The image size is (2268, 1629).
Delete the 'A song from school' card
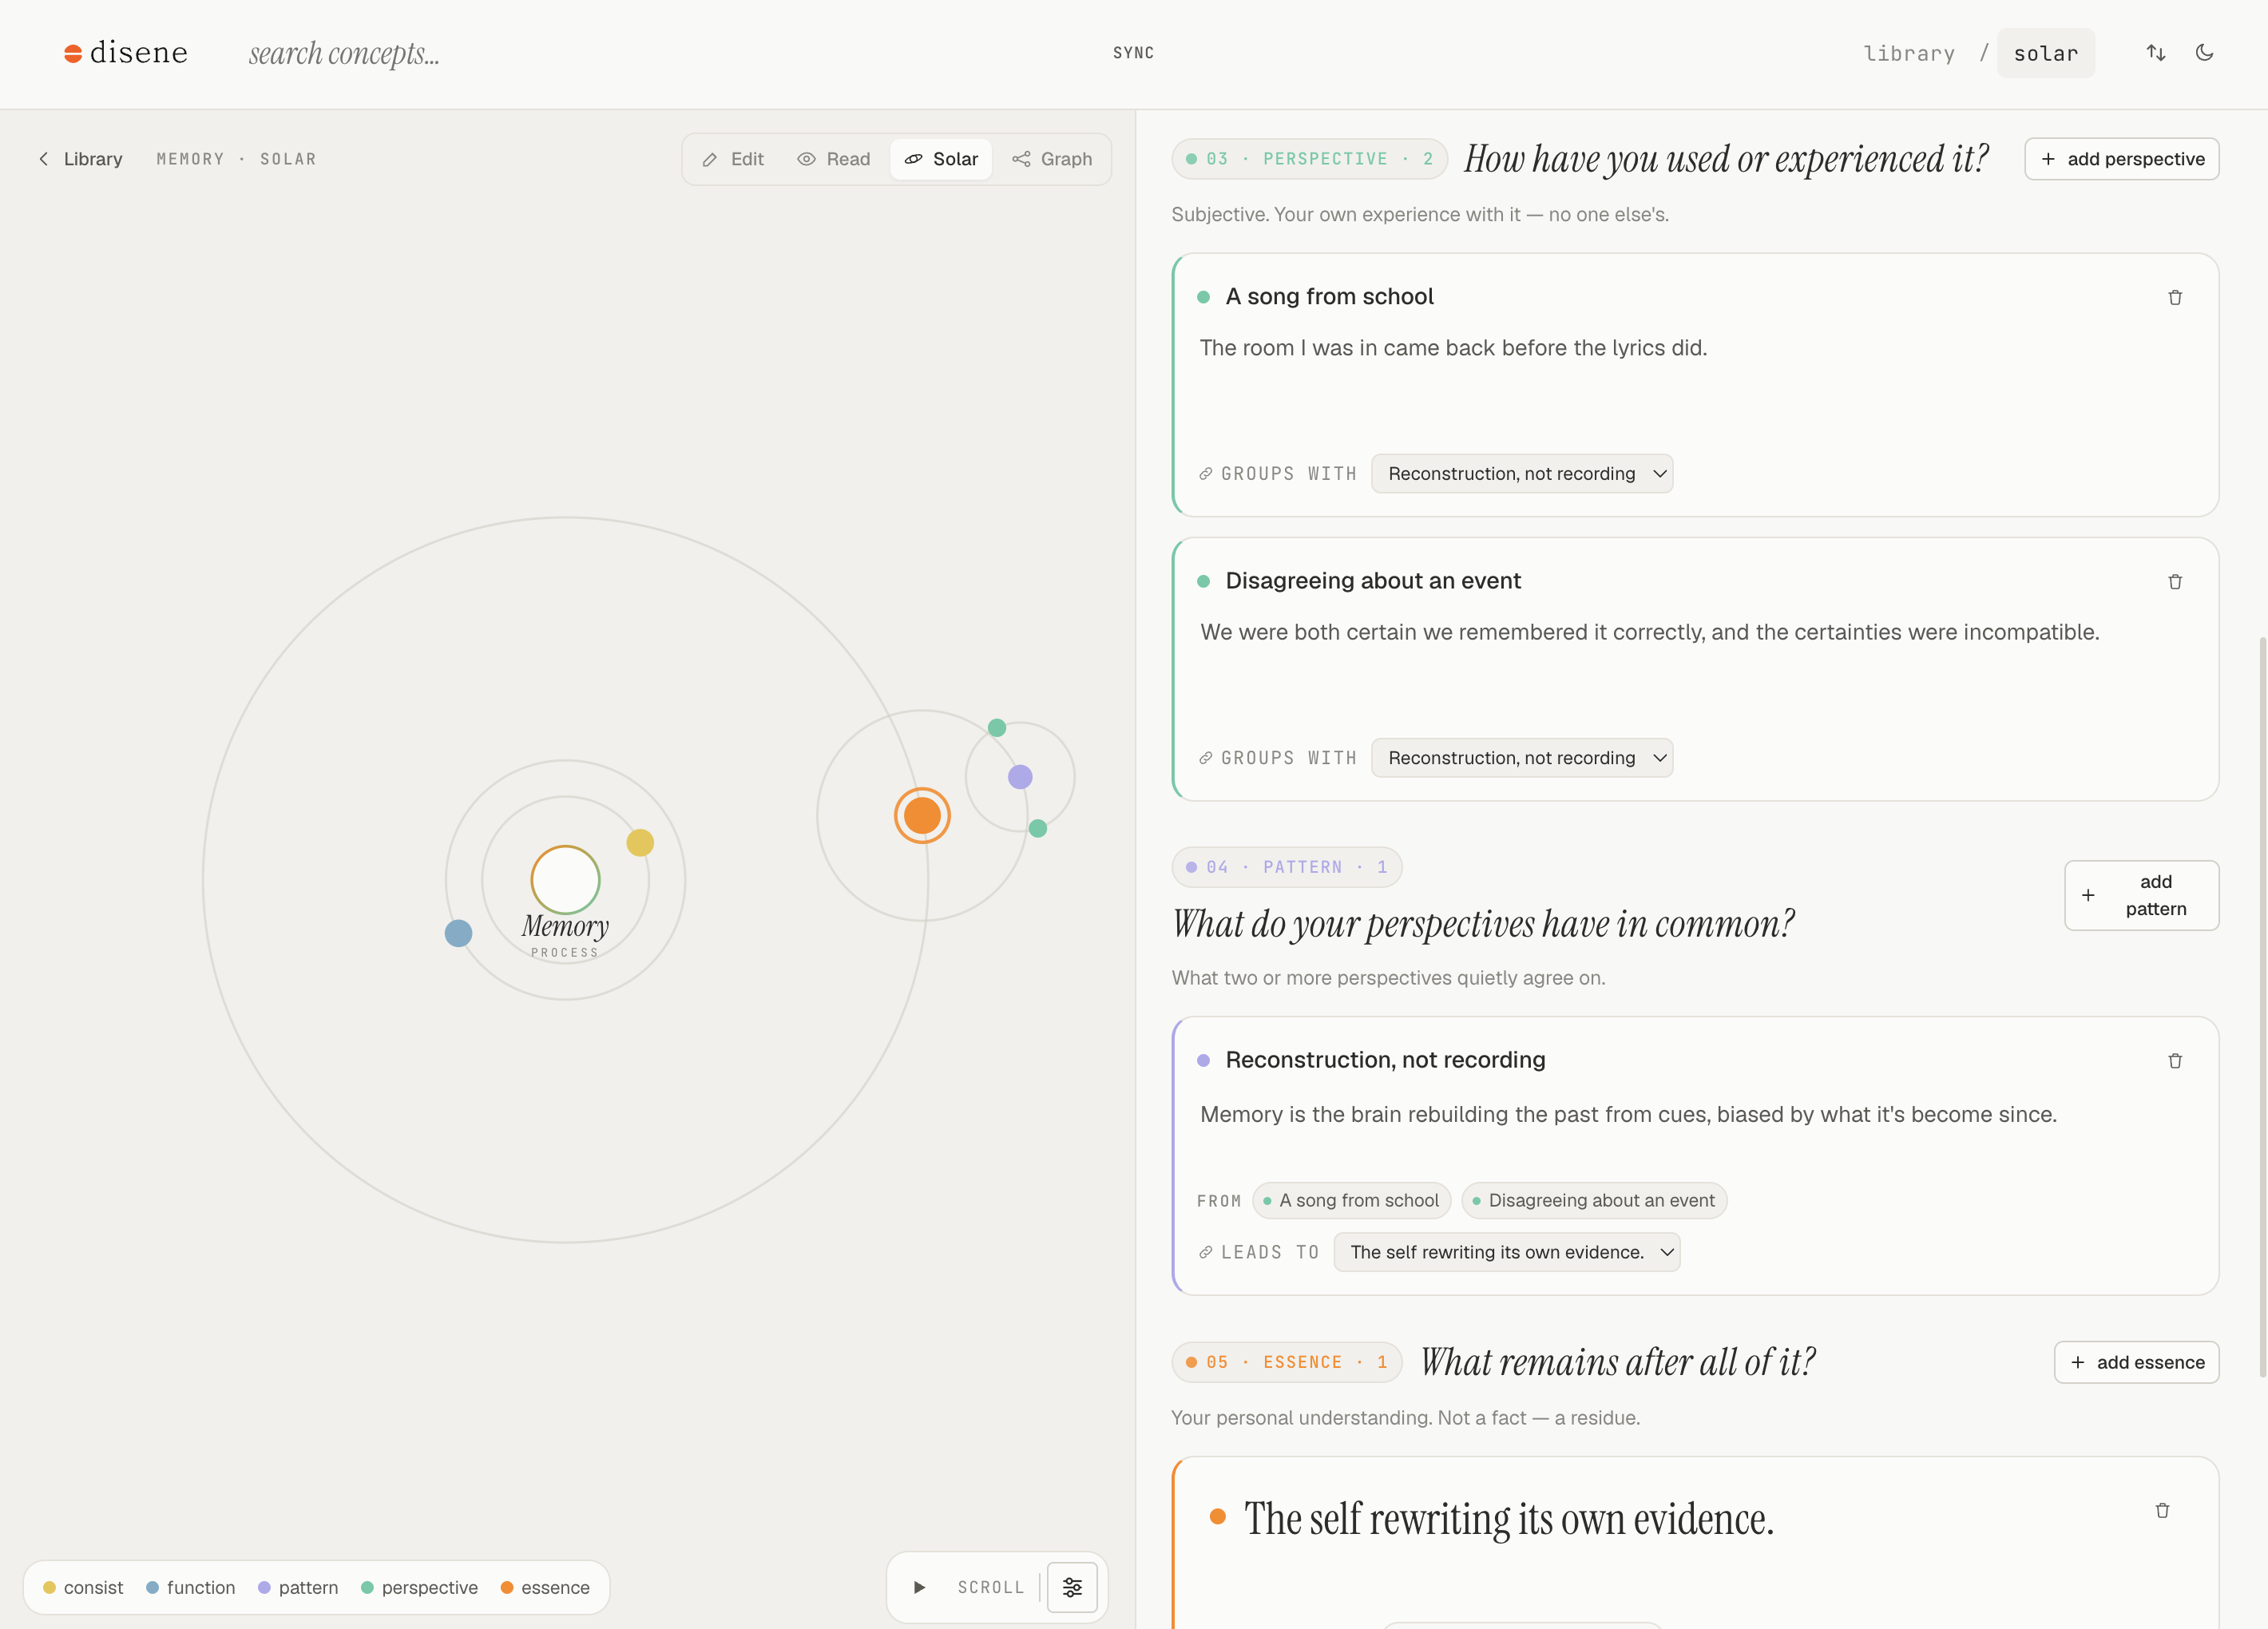pyautogui.click(x=2174, y=297)
